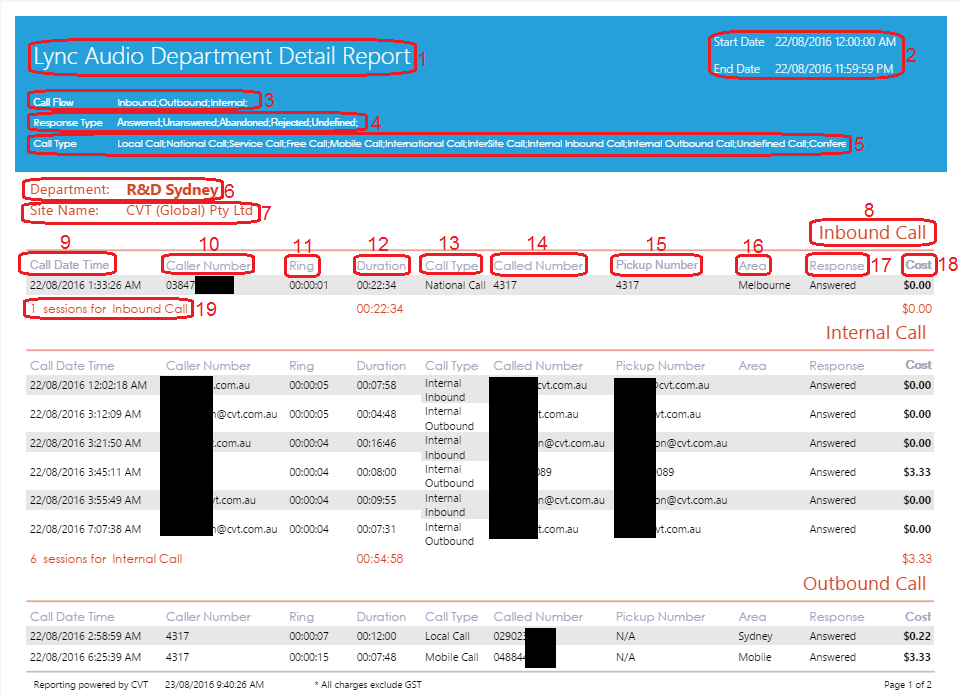961x695 pixels.
Task: Click Caller Number header in Inbound table
Action: click(208, 265)
